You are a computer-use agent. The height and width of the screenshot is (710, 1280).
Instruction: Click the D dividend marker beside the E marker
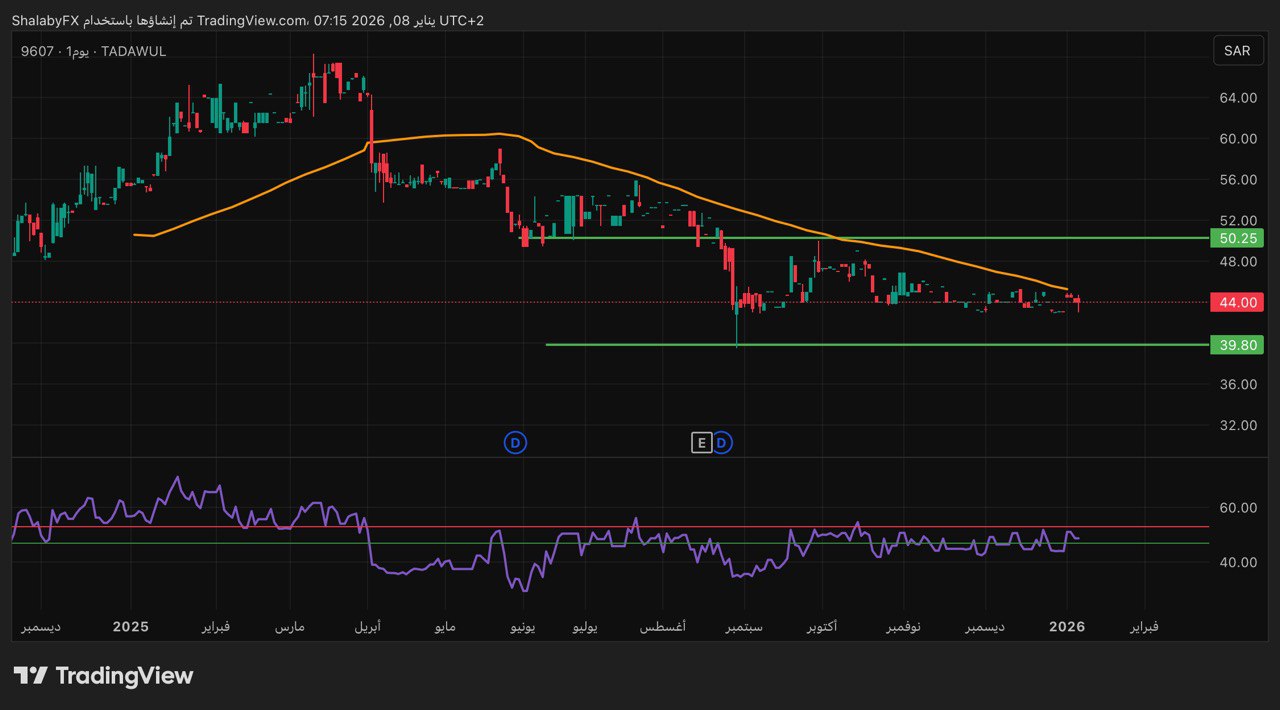click(x=722, y=442)
